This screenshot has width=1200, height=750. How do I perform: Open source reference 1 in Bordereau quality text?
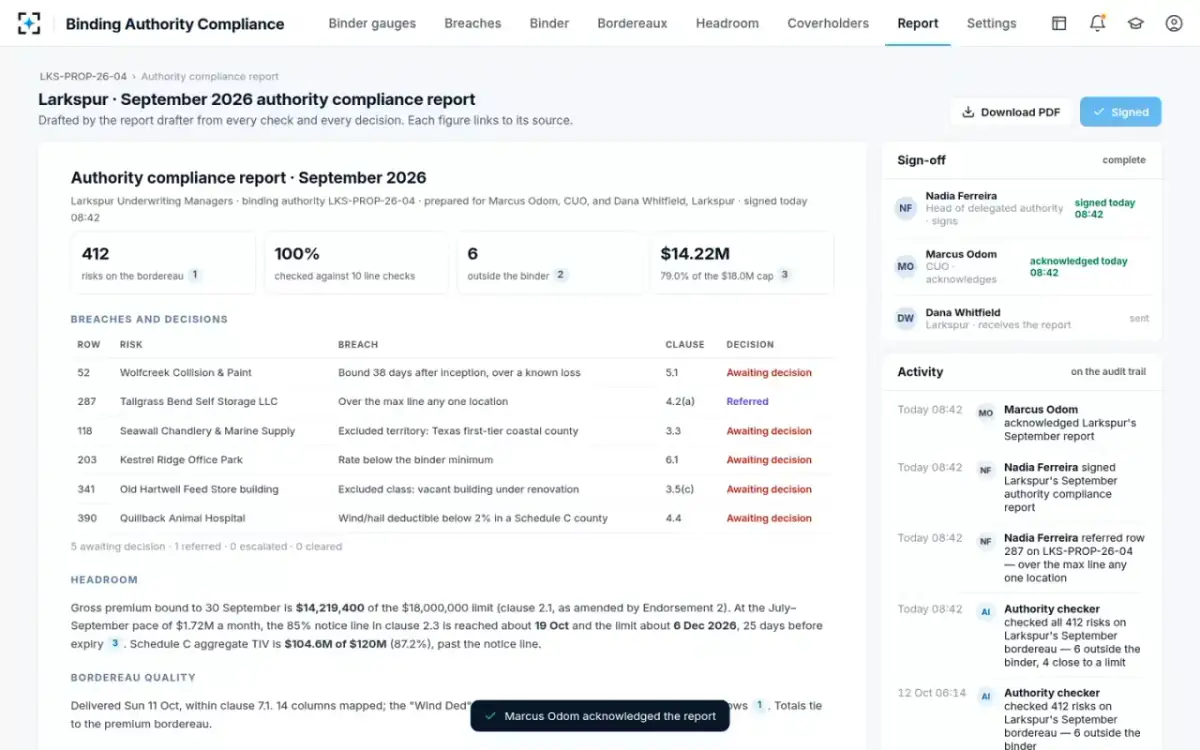(x=759, y=706)
